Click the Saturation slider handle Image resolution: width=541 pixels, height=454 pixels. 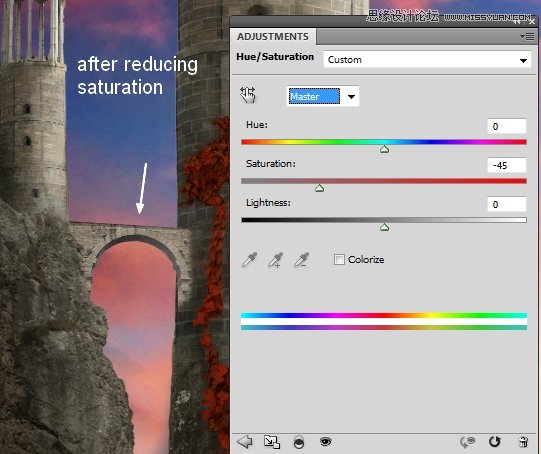pos(319,188)
